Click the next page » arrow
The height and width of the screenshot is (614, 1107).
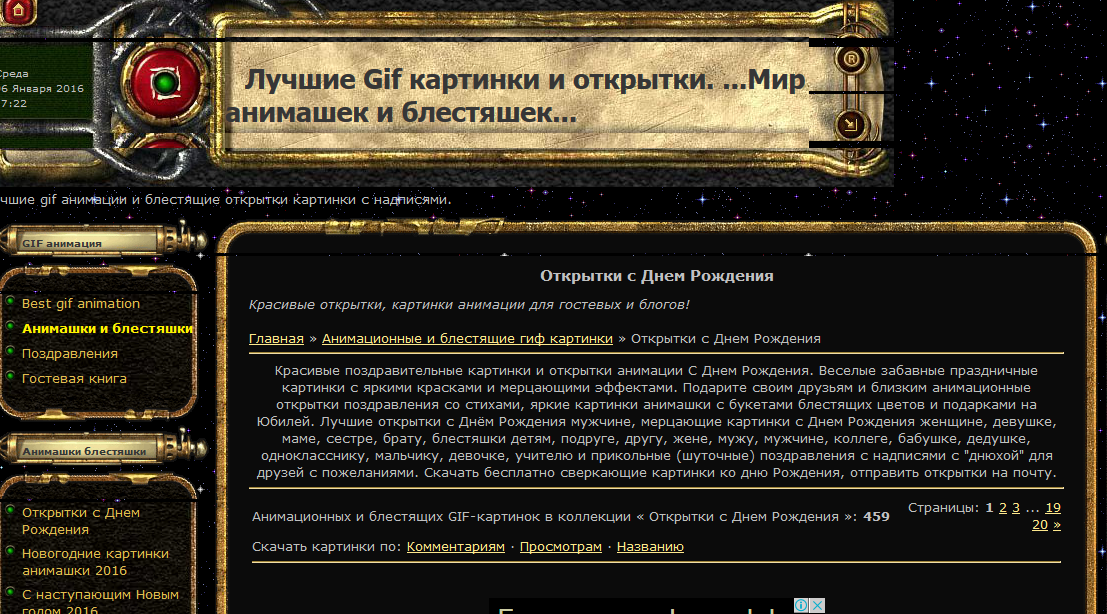pyautogui.click(x=1057, y=524)
